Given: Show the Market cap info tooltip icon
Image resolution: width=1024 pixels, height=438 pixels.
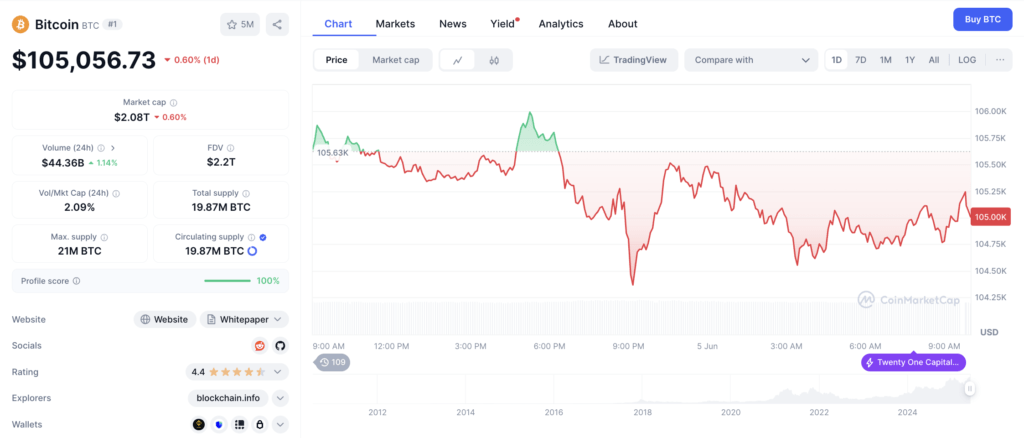Looking at the screenshot, I should 173,102.
